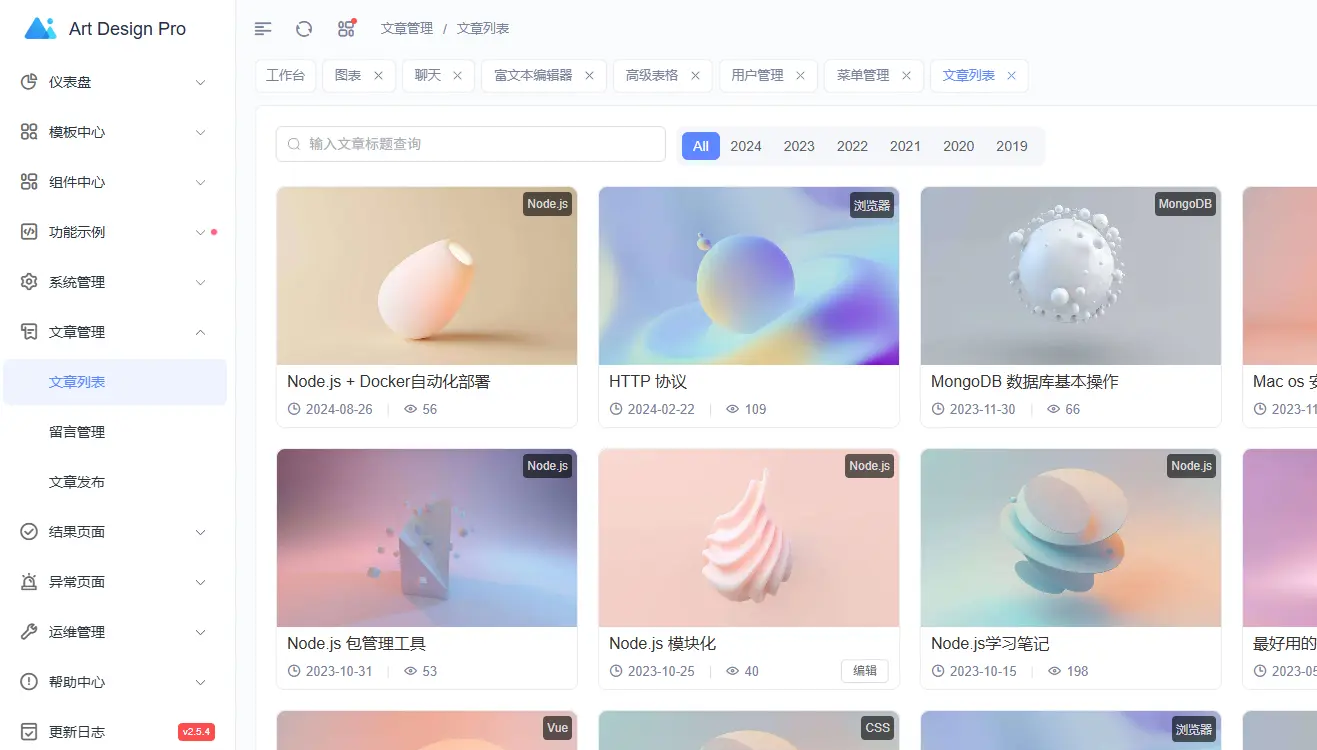Image resolution: width=1317 pixels, height=750 pixels.
Task: Open 帮助中心 via its info icon
Action: click(x=29, y=681)
